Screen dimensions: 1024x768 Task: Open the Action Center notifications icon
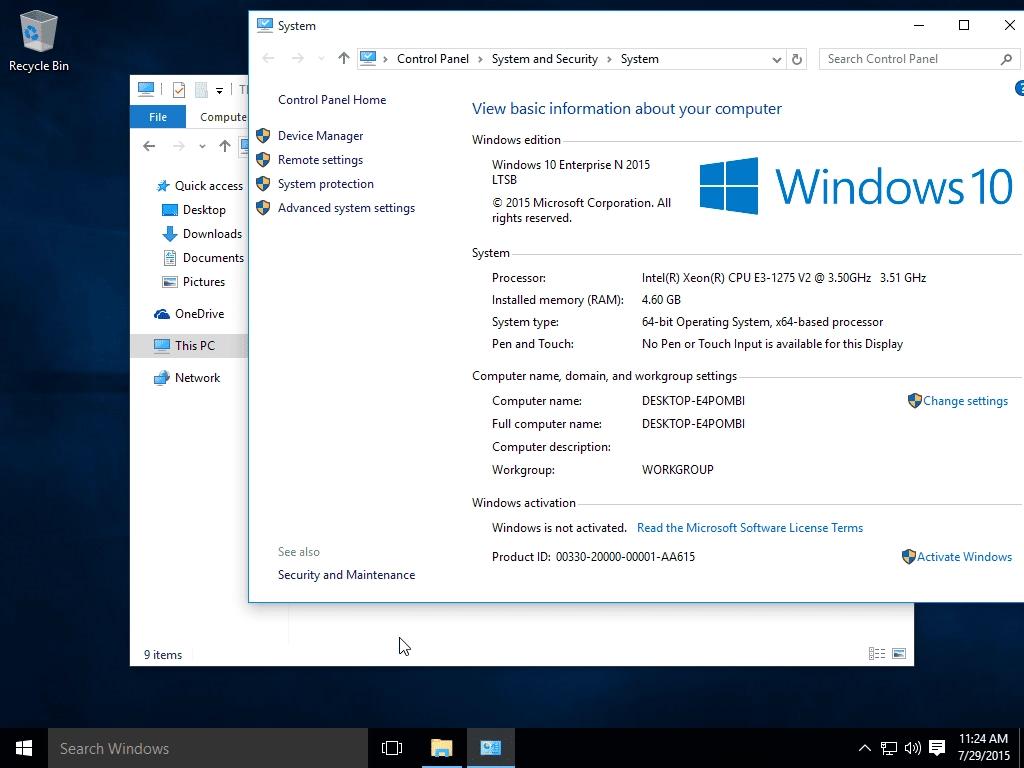tap(937, 748)
